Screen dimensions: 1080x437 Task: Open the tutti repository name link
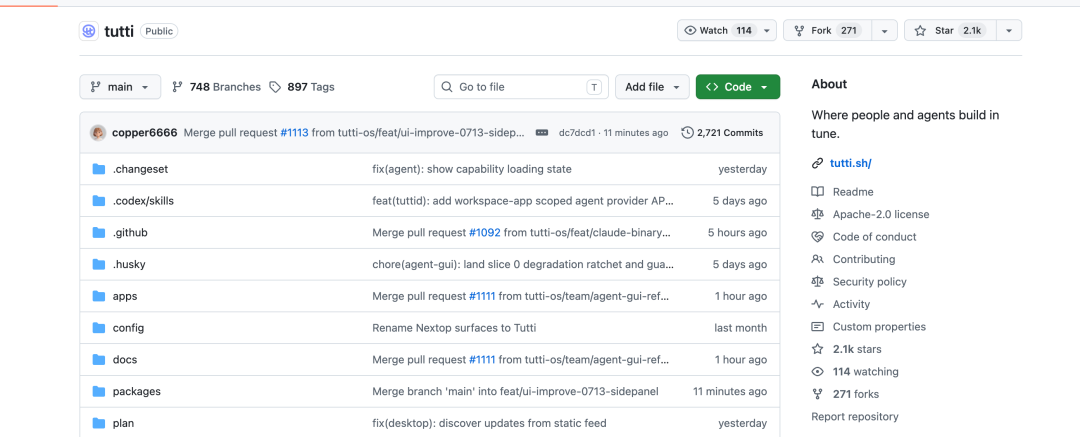point(118,31)
